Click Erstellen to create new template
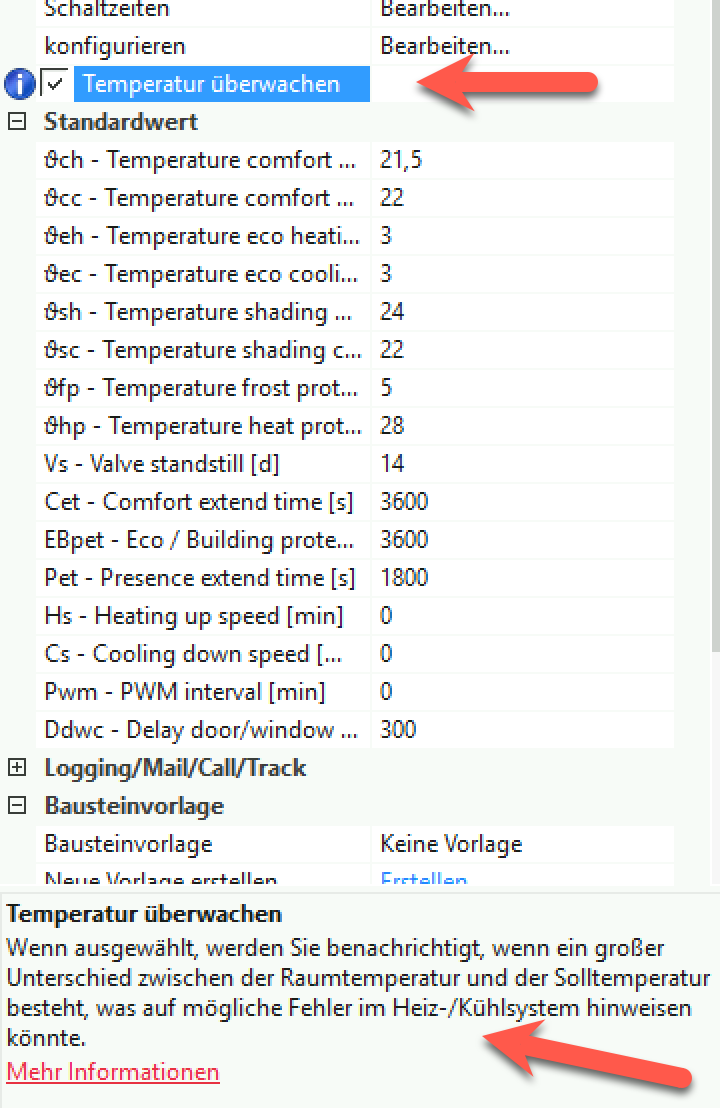 click(x=424, y=881)
